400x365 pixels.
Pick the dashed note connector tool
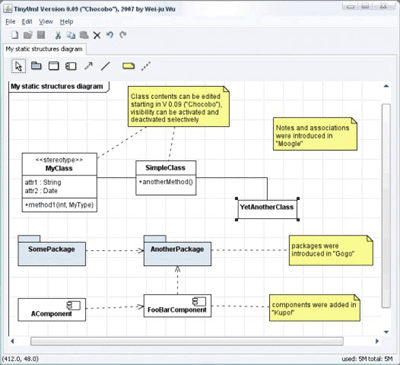coord(146,66)
